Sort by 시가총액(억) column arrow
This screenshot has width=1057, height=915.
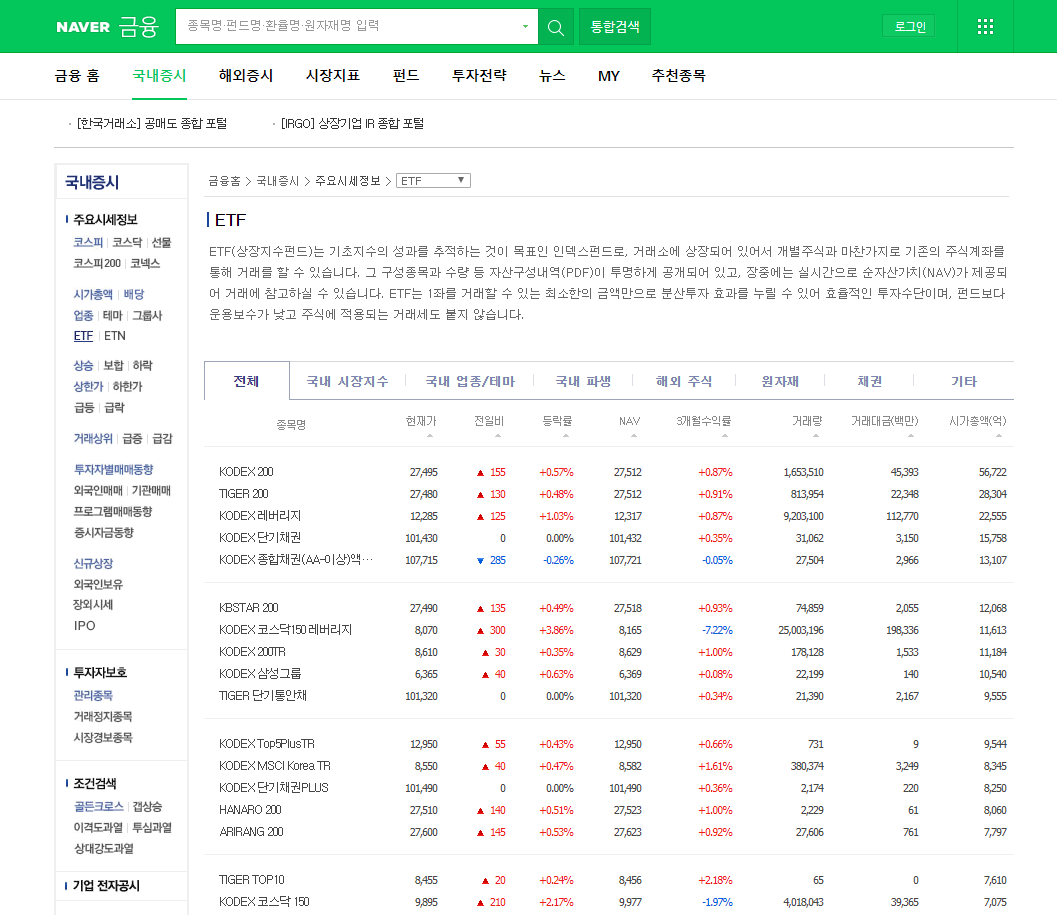point(999,436)
